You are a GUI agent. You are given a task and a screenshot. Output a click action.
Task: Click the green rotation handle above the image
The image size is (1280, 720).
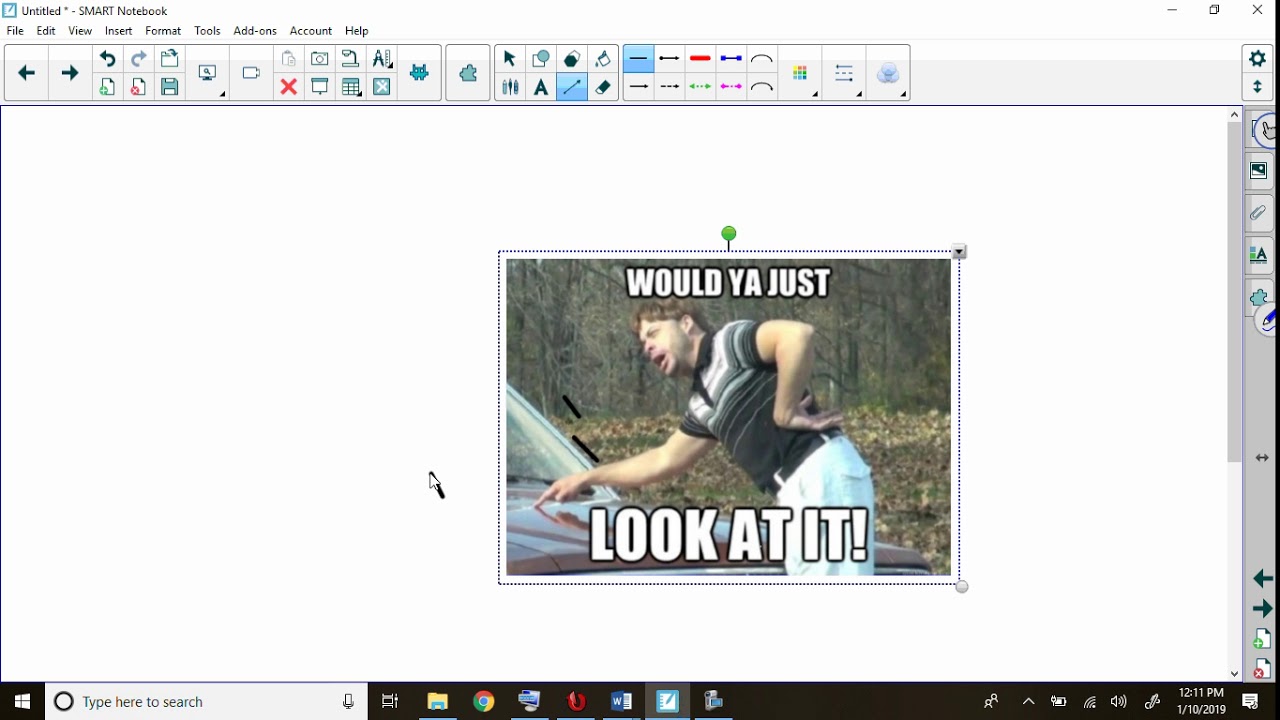[x=729, y=234]
